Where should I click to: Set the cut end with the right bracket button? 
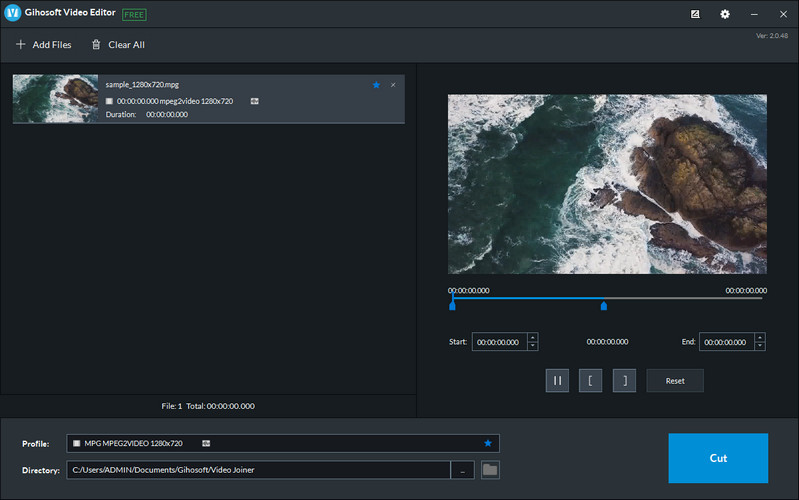[x=624, y=380]
